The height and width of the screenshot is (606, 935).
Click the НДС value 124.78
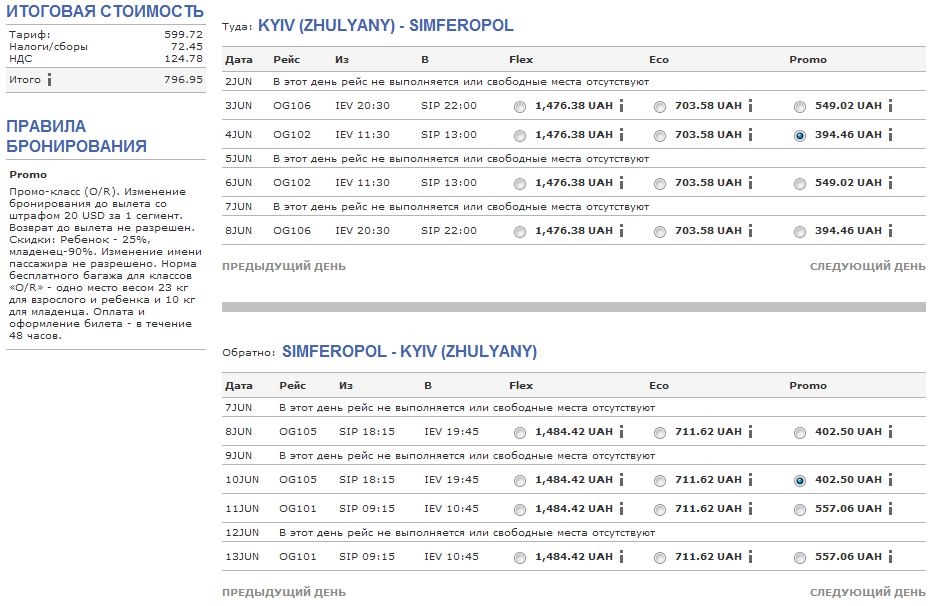coord(184,58)
